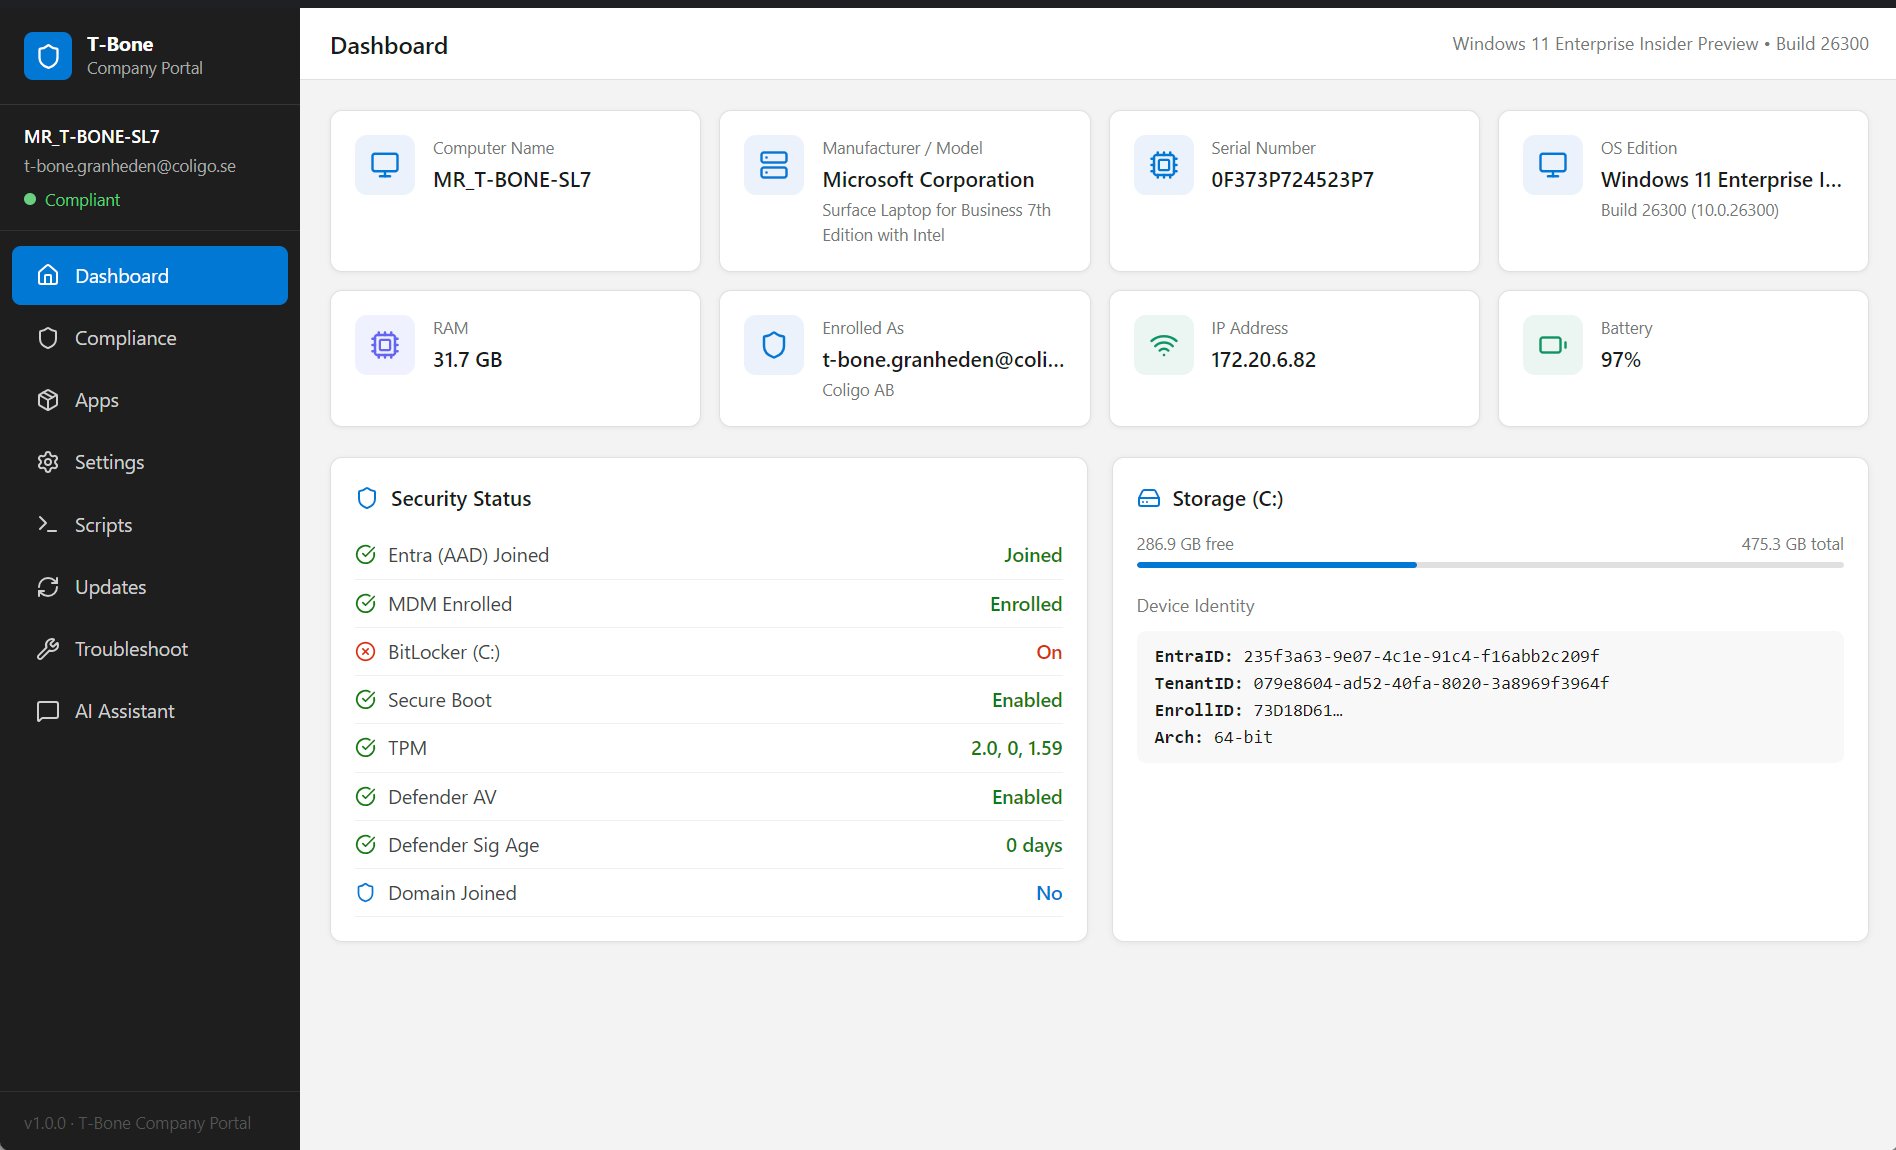The width and height of the screenshot is (1896, 1150).
Task: Click the T-Bone shield logo icon
Action: [x=48, y=56]
